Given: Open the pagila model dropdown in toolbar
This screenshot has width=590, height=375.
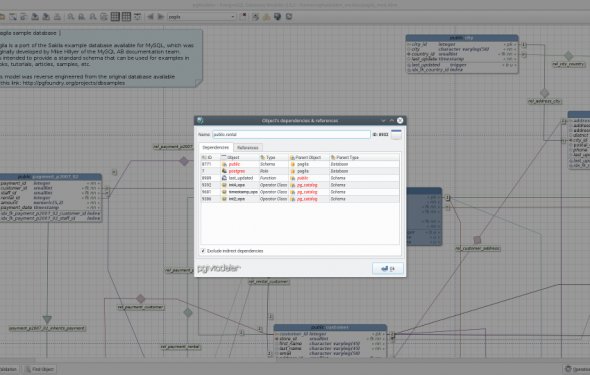Looking at the screenshot, I should click(202, 17).
